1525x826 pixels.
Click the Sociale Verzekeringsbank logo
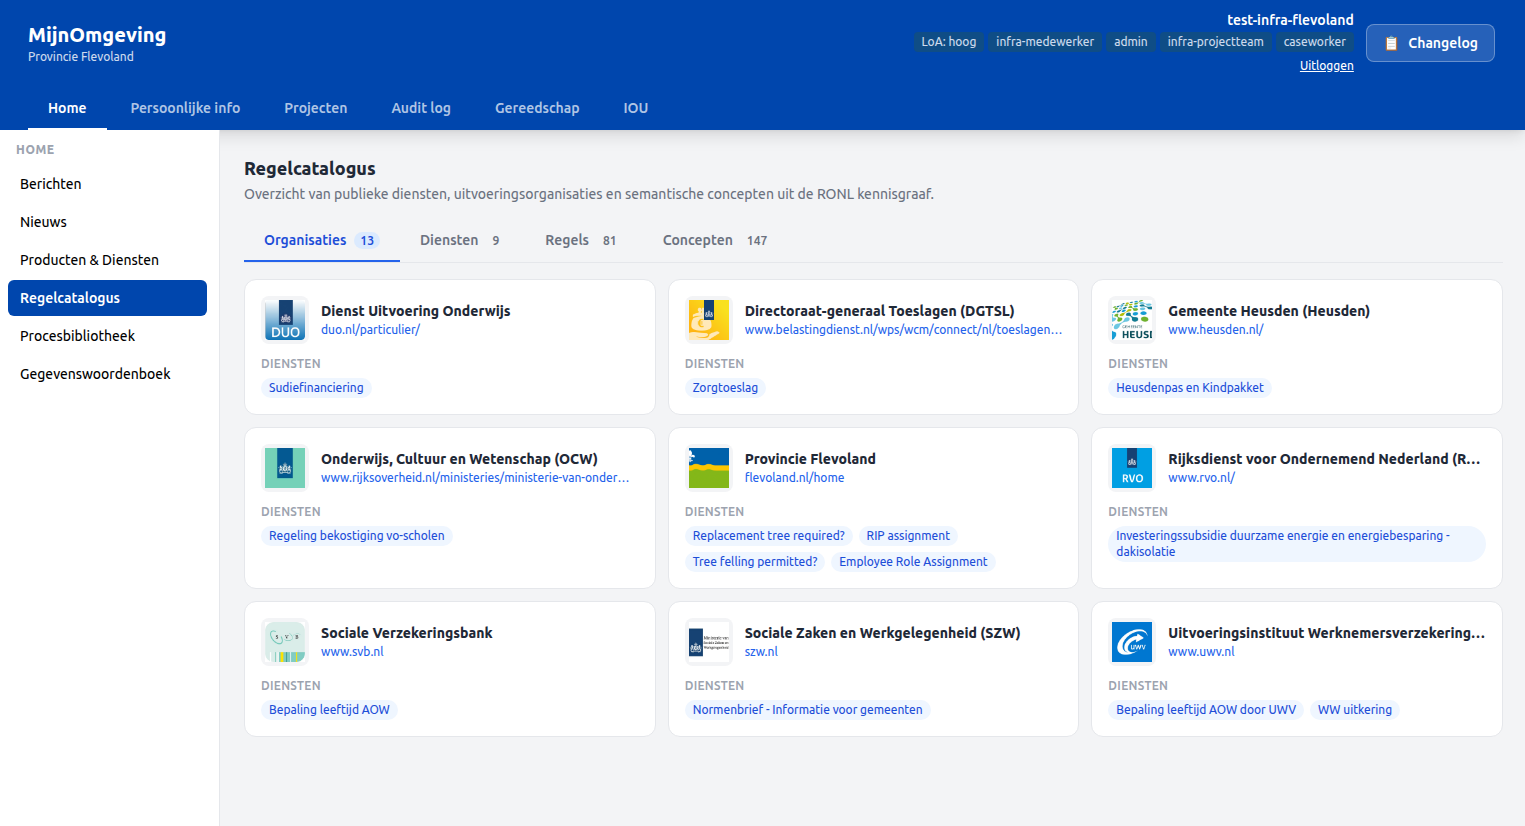(284, 641)
